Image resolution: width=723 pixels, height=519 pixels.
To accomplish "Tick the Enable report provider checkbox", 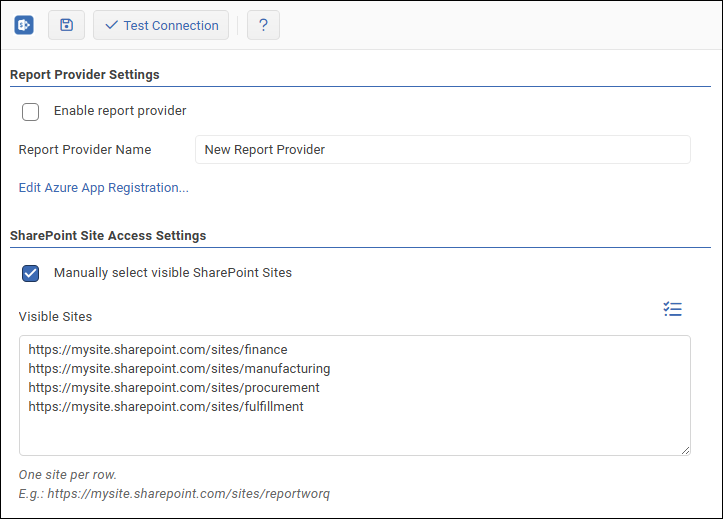I will coord(31,111).
